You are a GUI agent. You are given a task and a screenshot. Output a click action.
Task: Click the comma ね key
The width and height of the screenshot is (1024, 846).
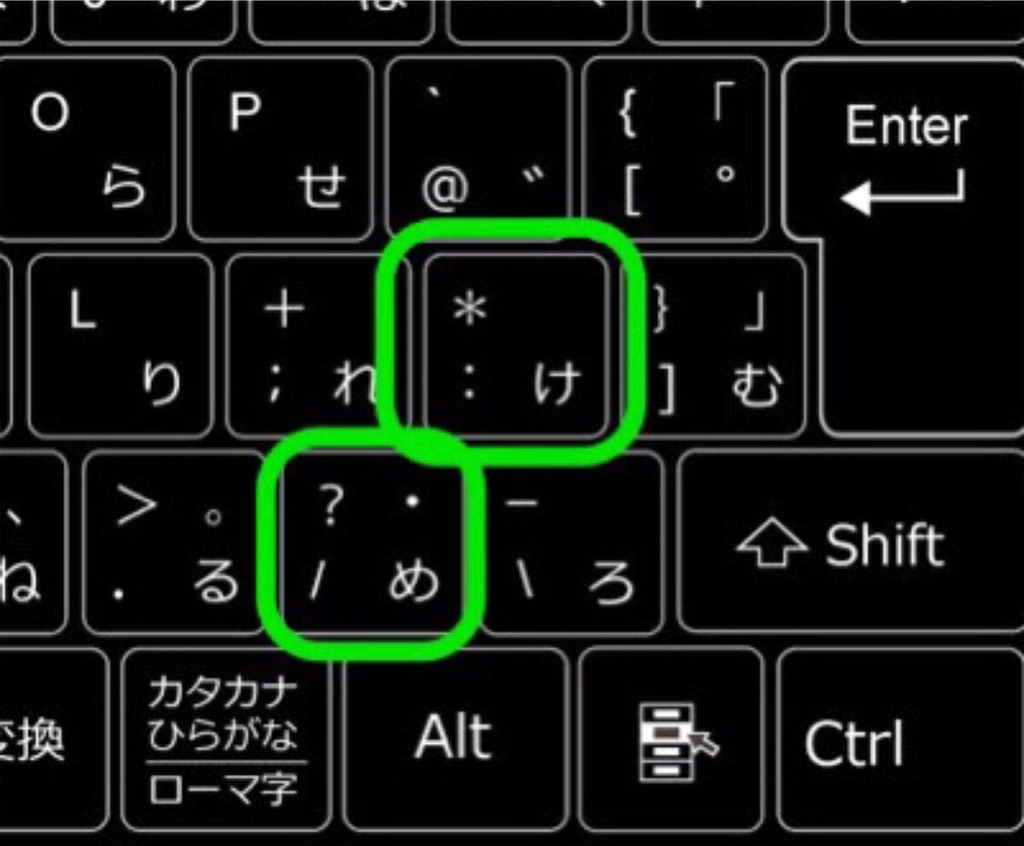pos(33,542)
